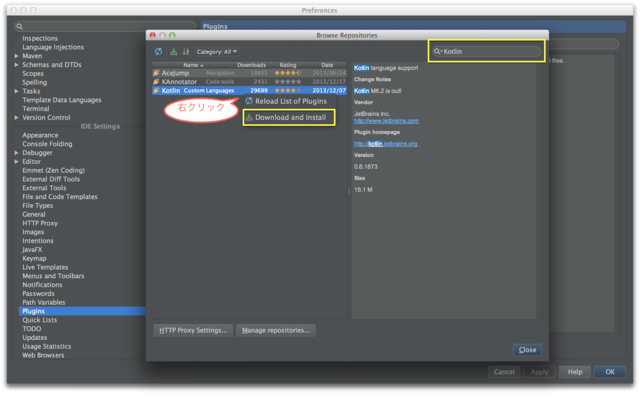Open the Kotlin plugin homepage link
Image resolution: width=640 pixels, height=400 pixels.
pyautogui.click(x=385, y=144)
